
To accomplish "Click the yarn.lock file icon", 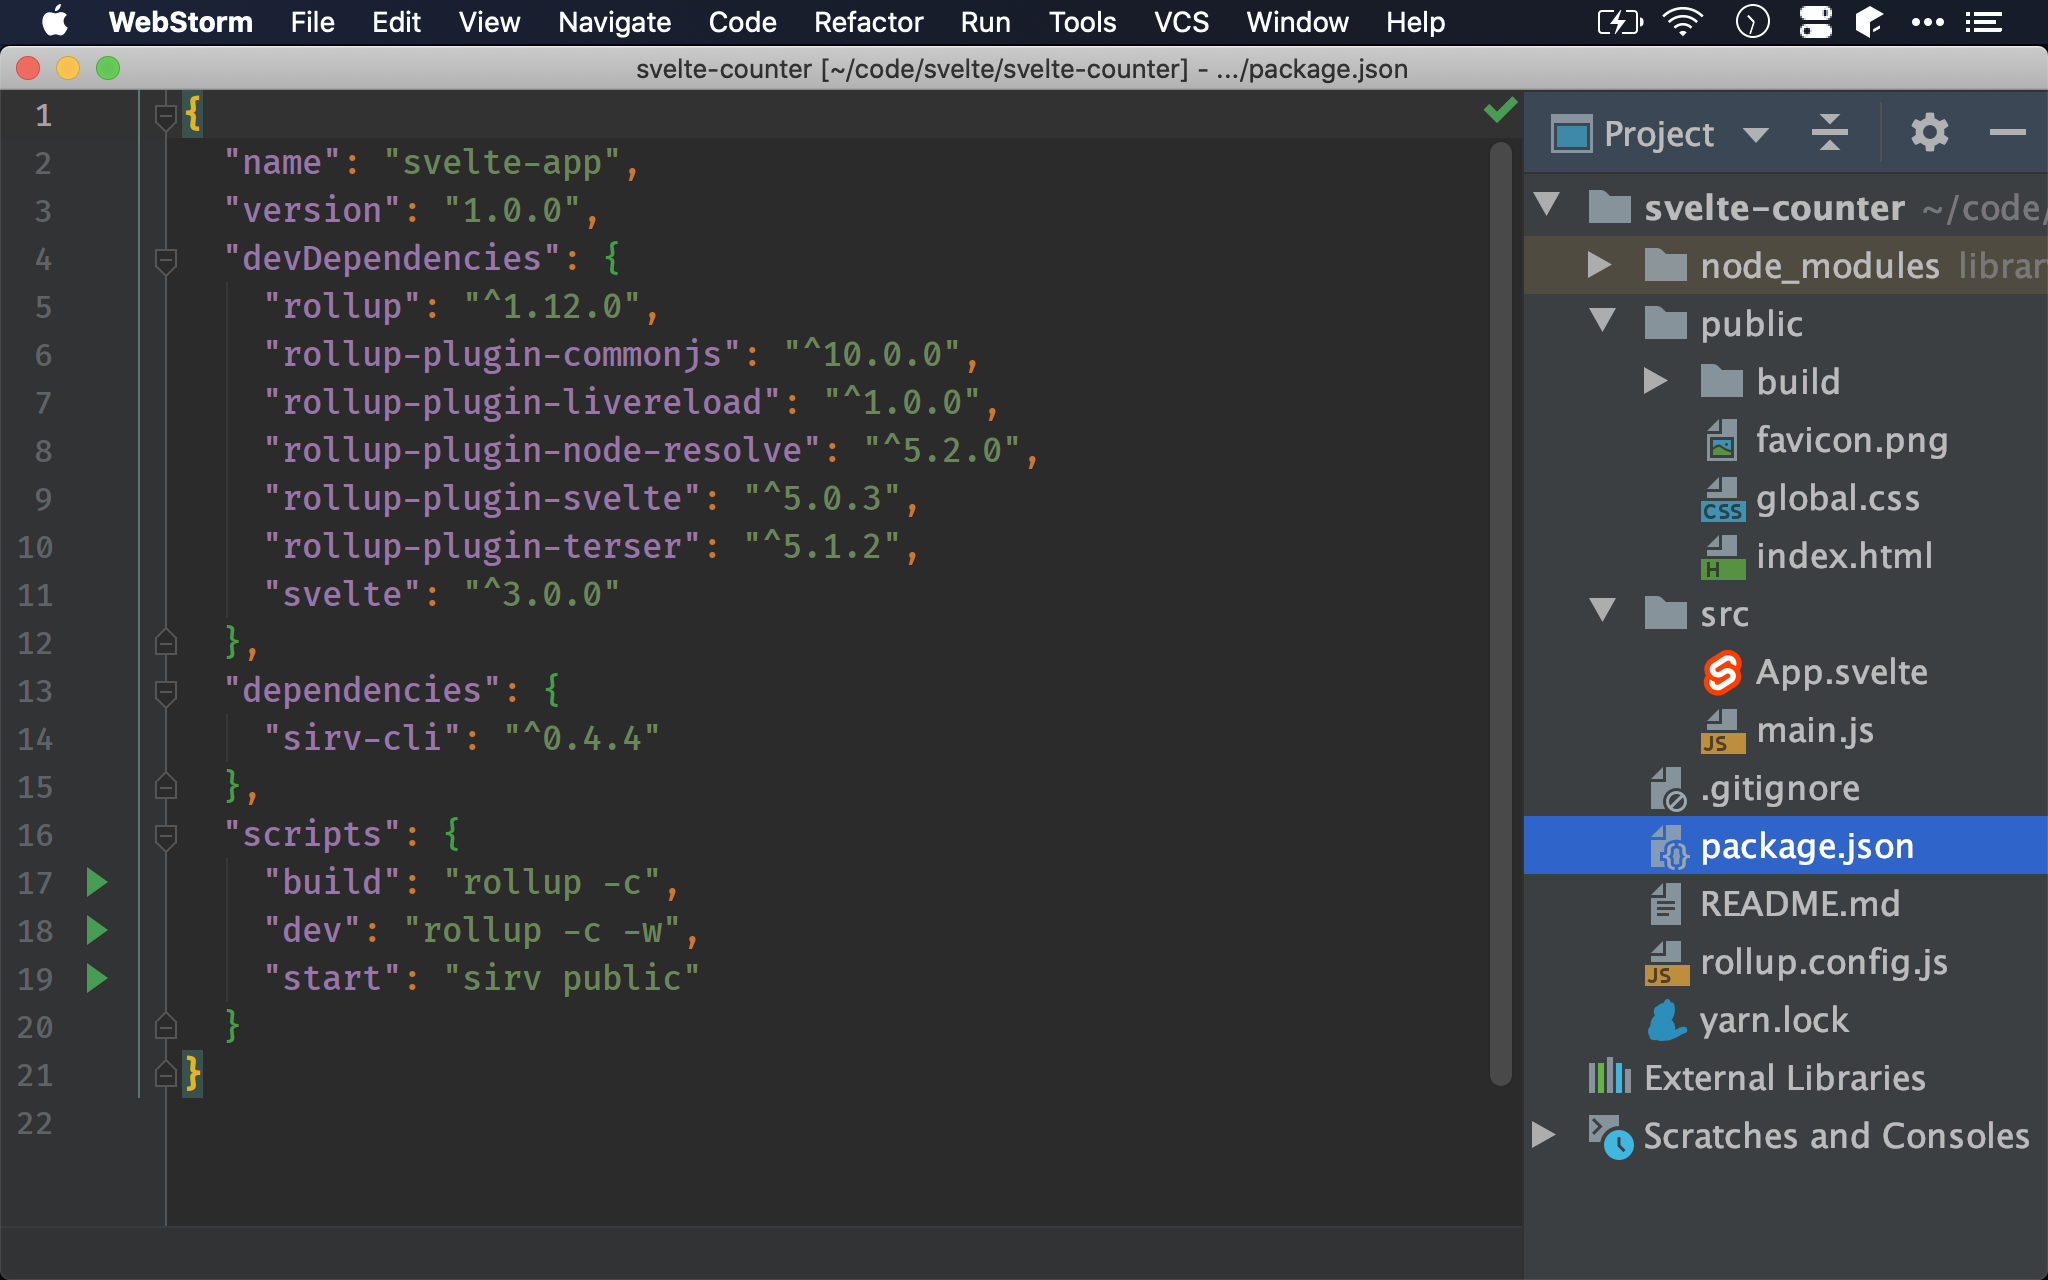I will click(1666, 1020).
